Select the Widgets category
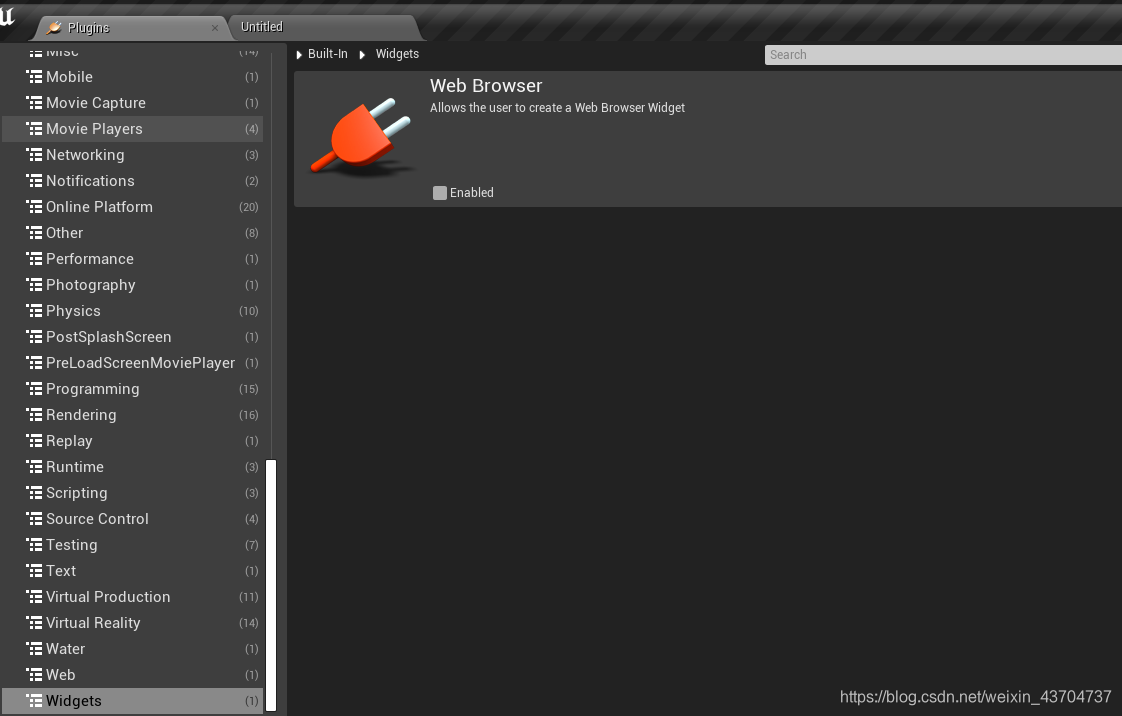This screenshot has height=716, width=1122. [x=132, y=700]
